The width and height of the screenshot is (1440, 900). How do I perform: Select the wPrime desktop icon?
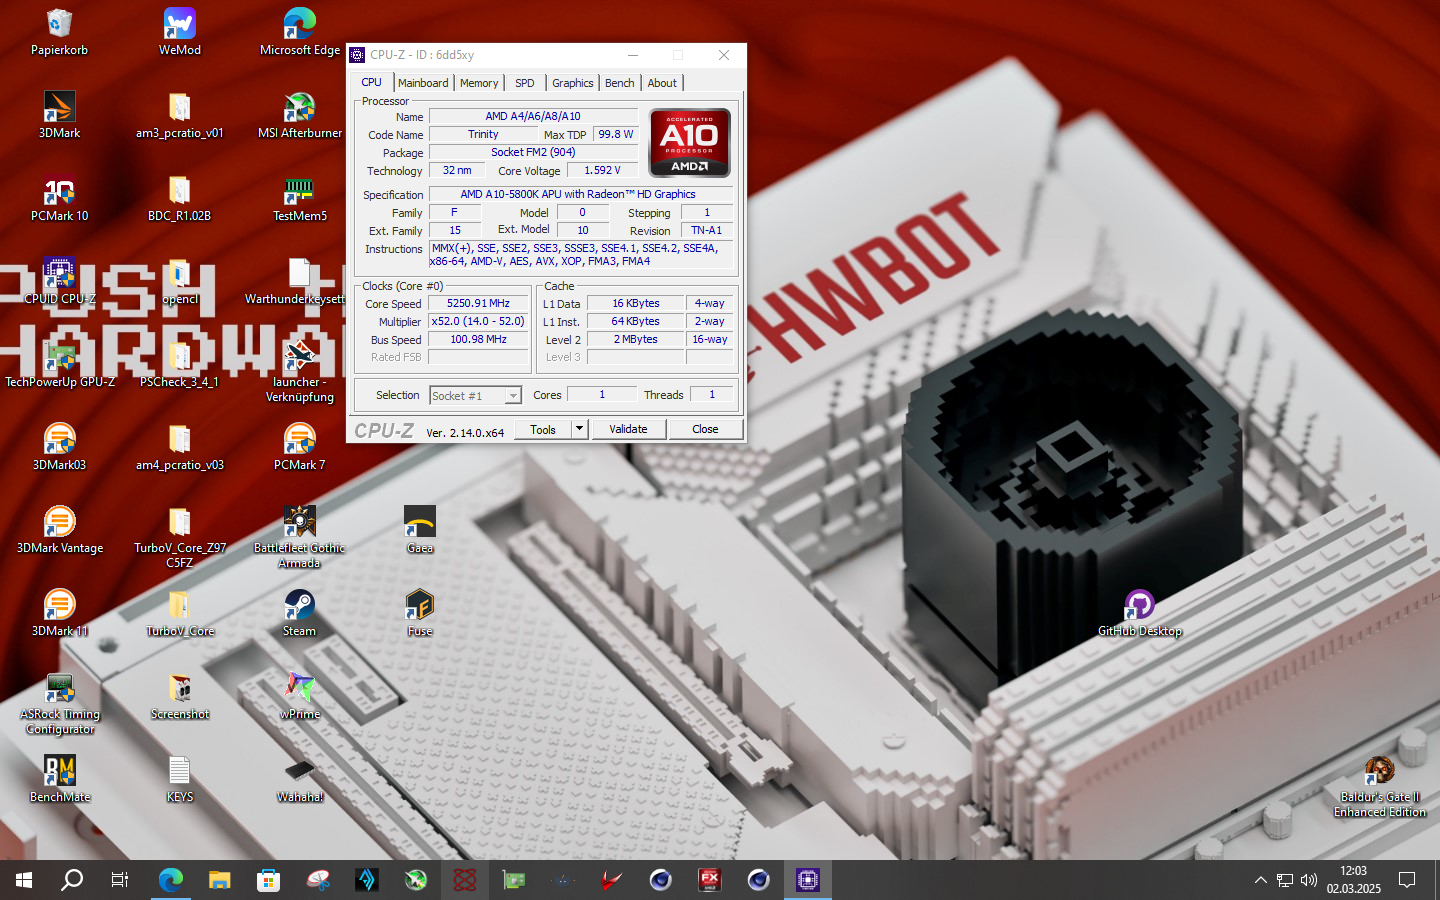[300, 696]
